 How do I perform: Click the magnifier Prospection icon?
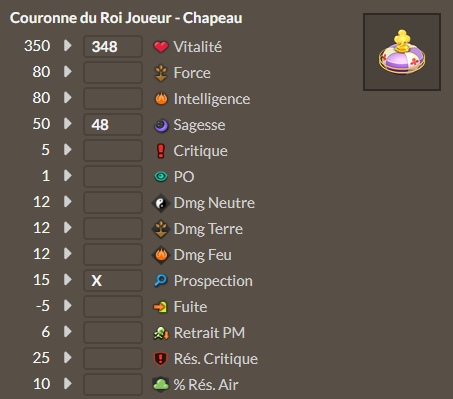[161, 280]
